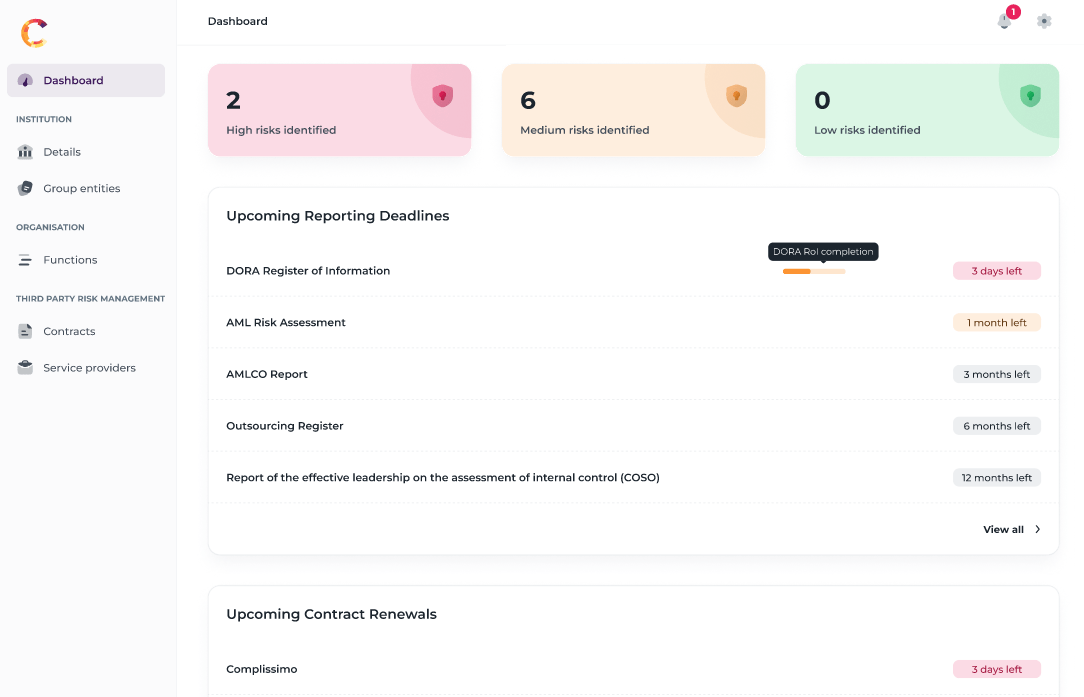
Task: Click the Service providers briefcase icon
Action: point(25,368)
